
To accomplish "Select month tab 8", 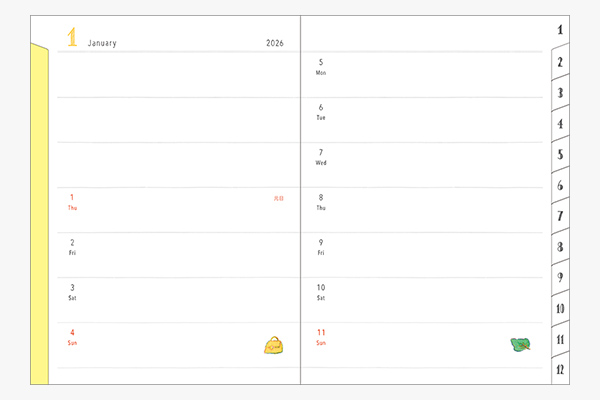I will pyautogui.click(x=560, y=247).
